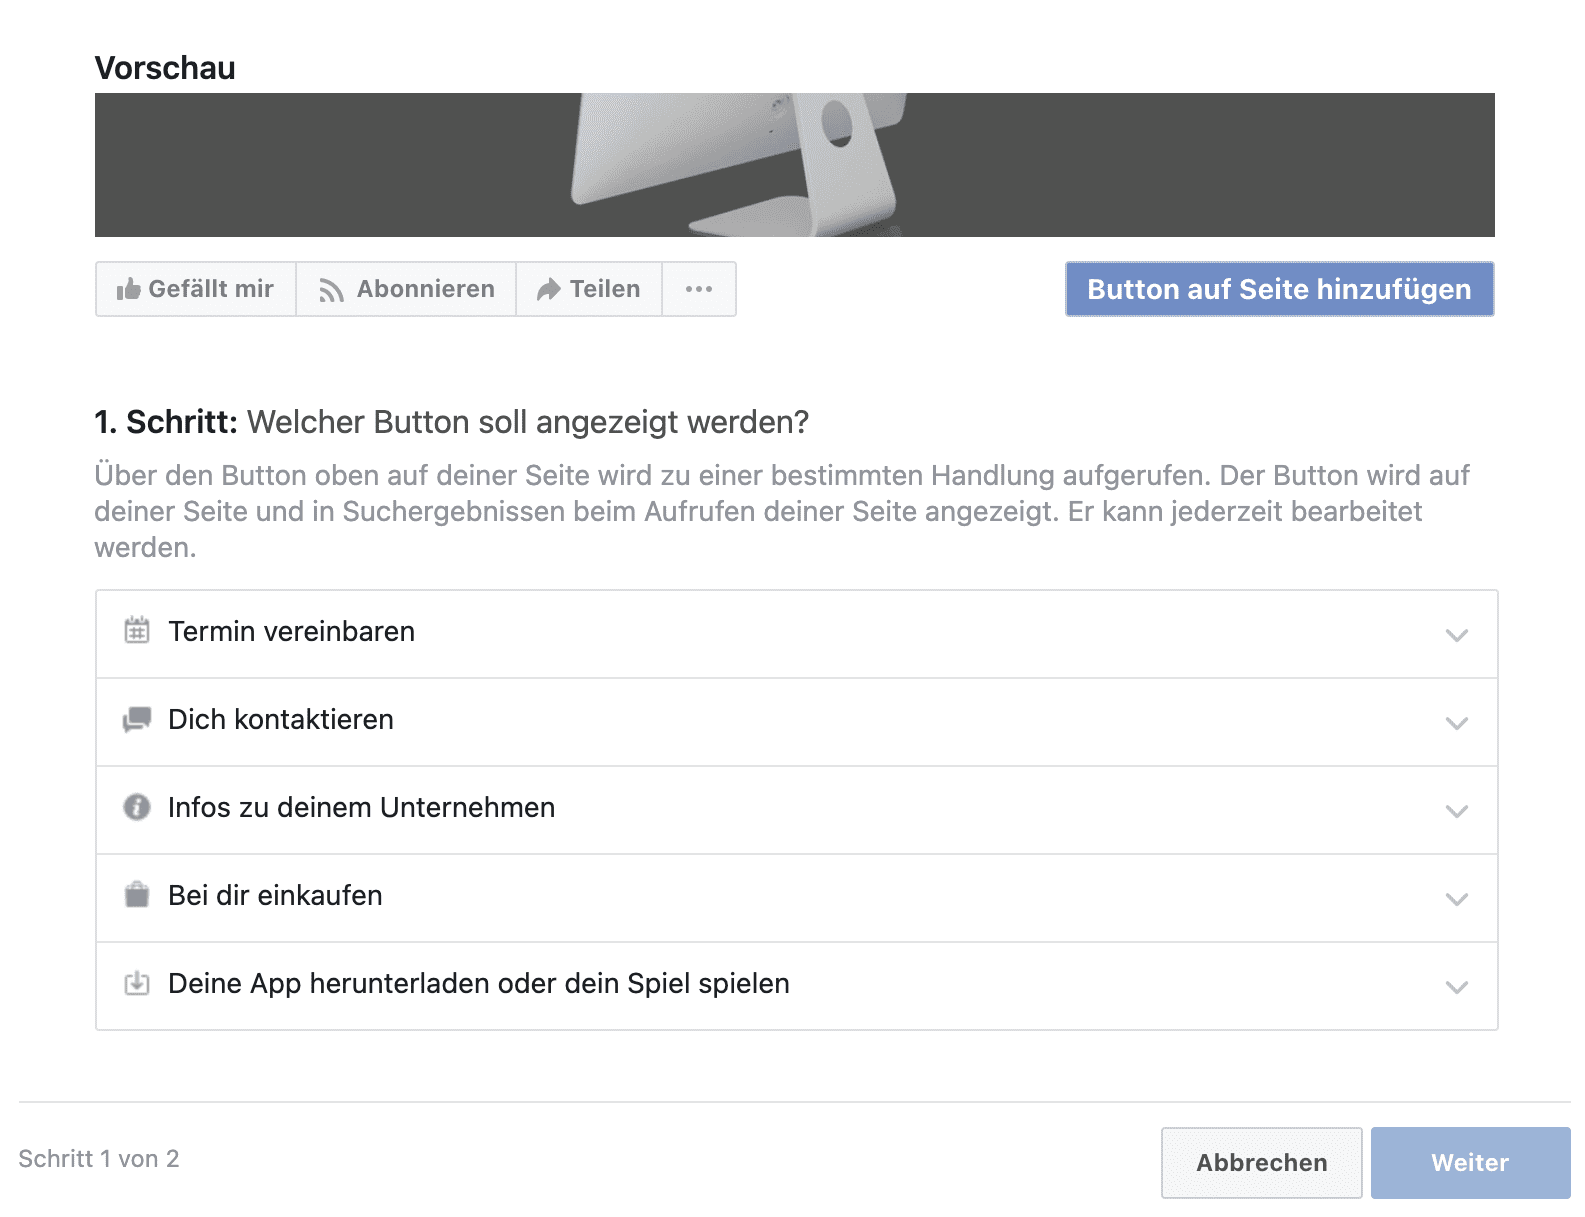
Task: Click Button auf Seite hinzufügen
Action: tap(1280, 289)
